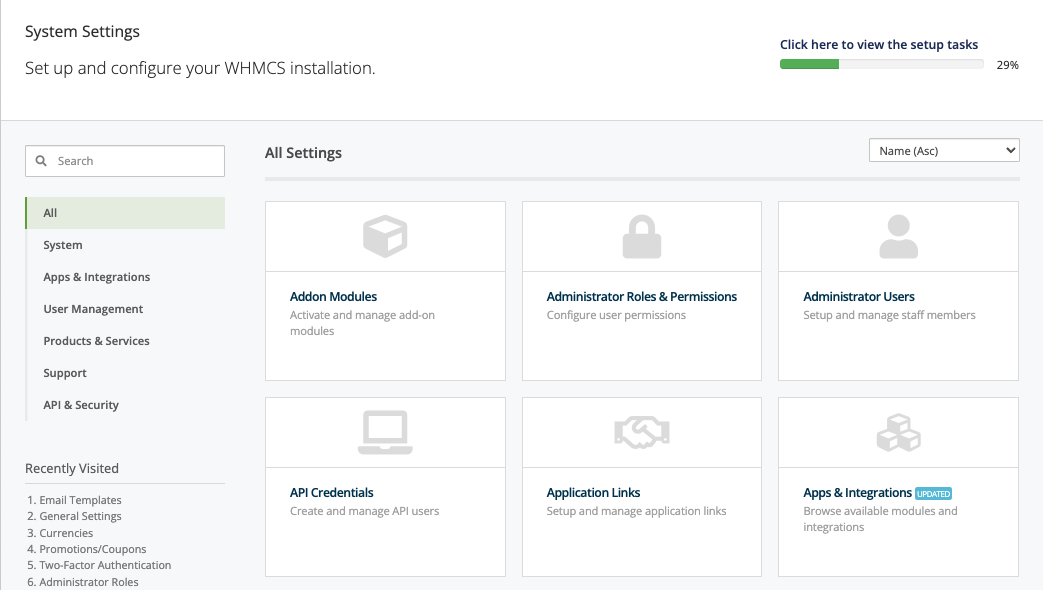Click the Administrator Users person icon
The height and width of the screenshot is (590, 1043).
pyautogui.click(x=898, y=237)
